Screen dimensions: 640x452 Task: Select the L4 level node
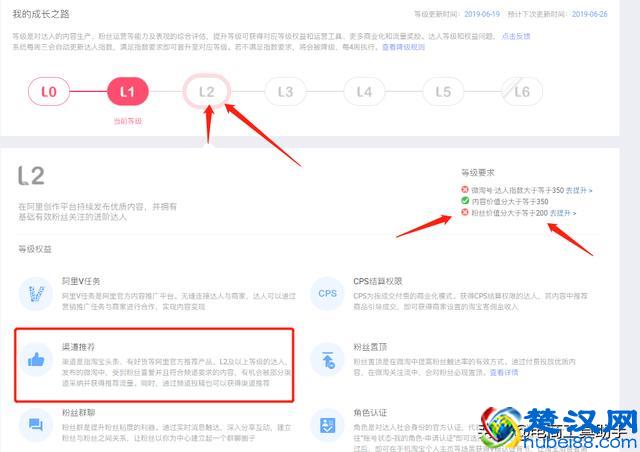364,91
